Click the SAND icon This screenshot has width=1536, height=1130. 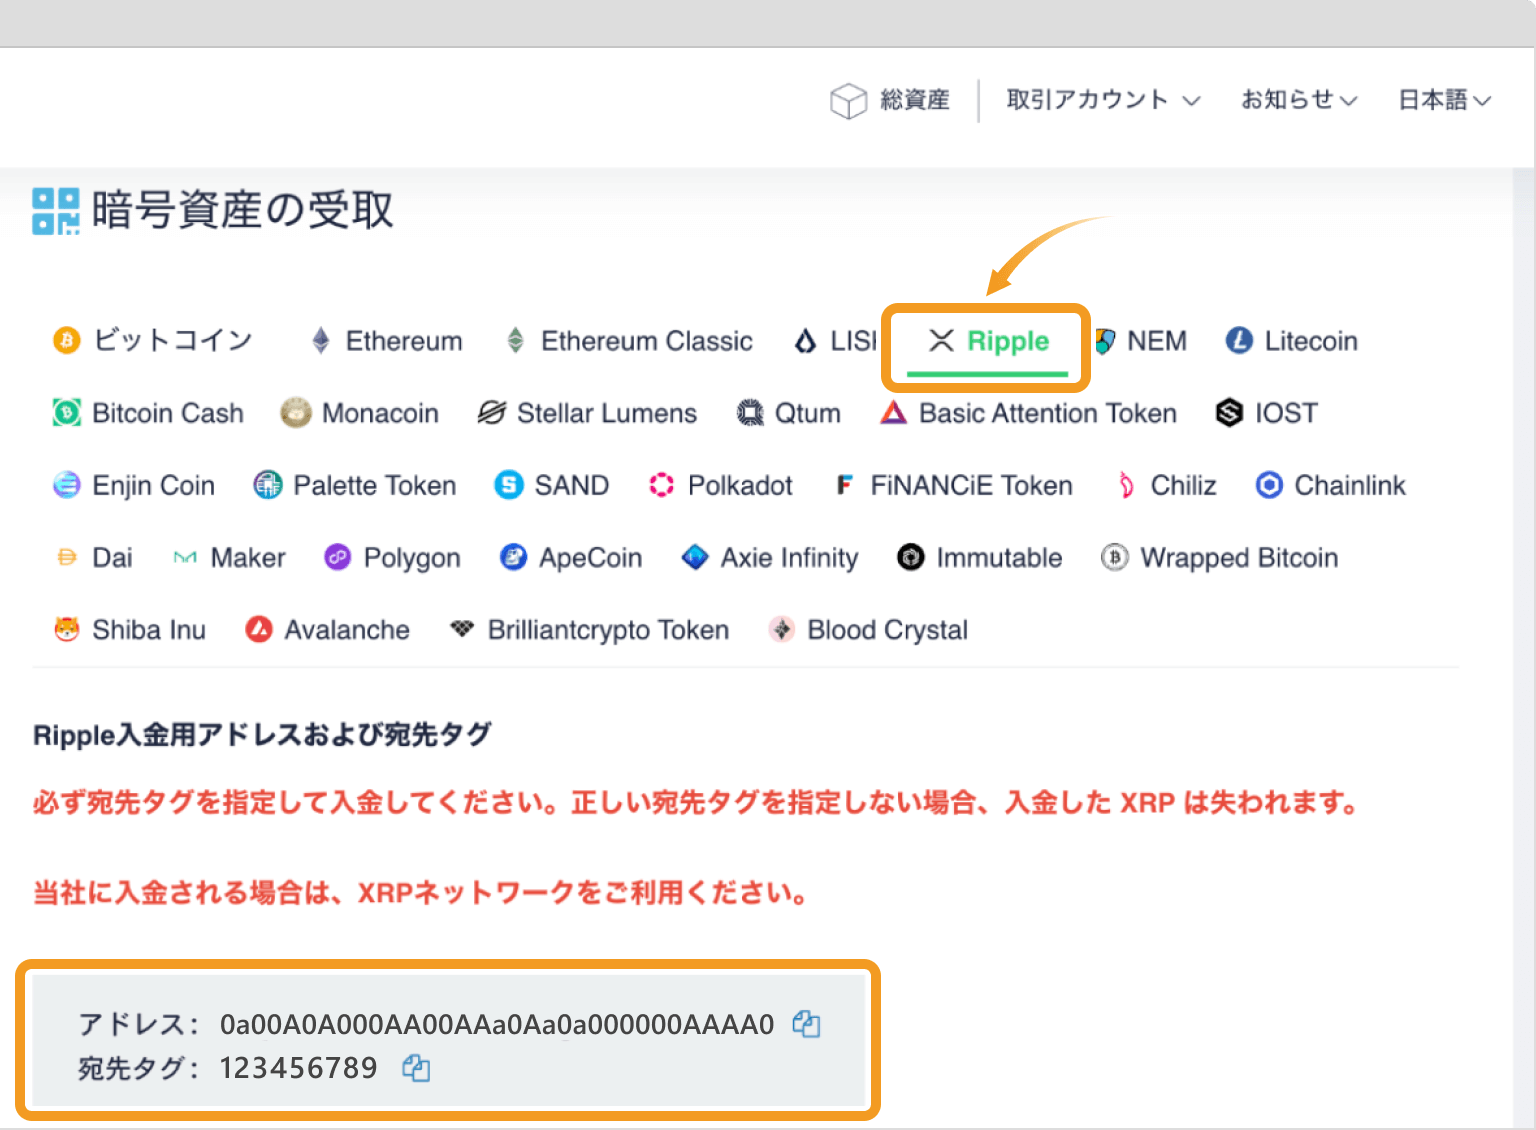[x=509, y=485]
